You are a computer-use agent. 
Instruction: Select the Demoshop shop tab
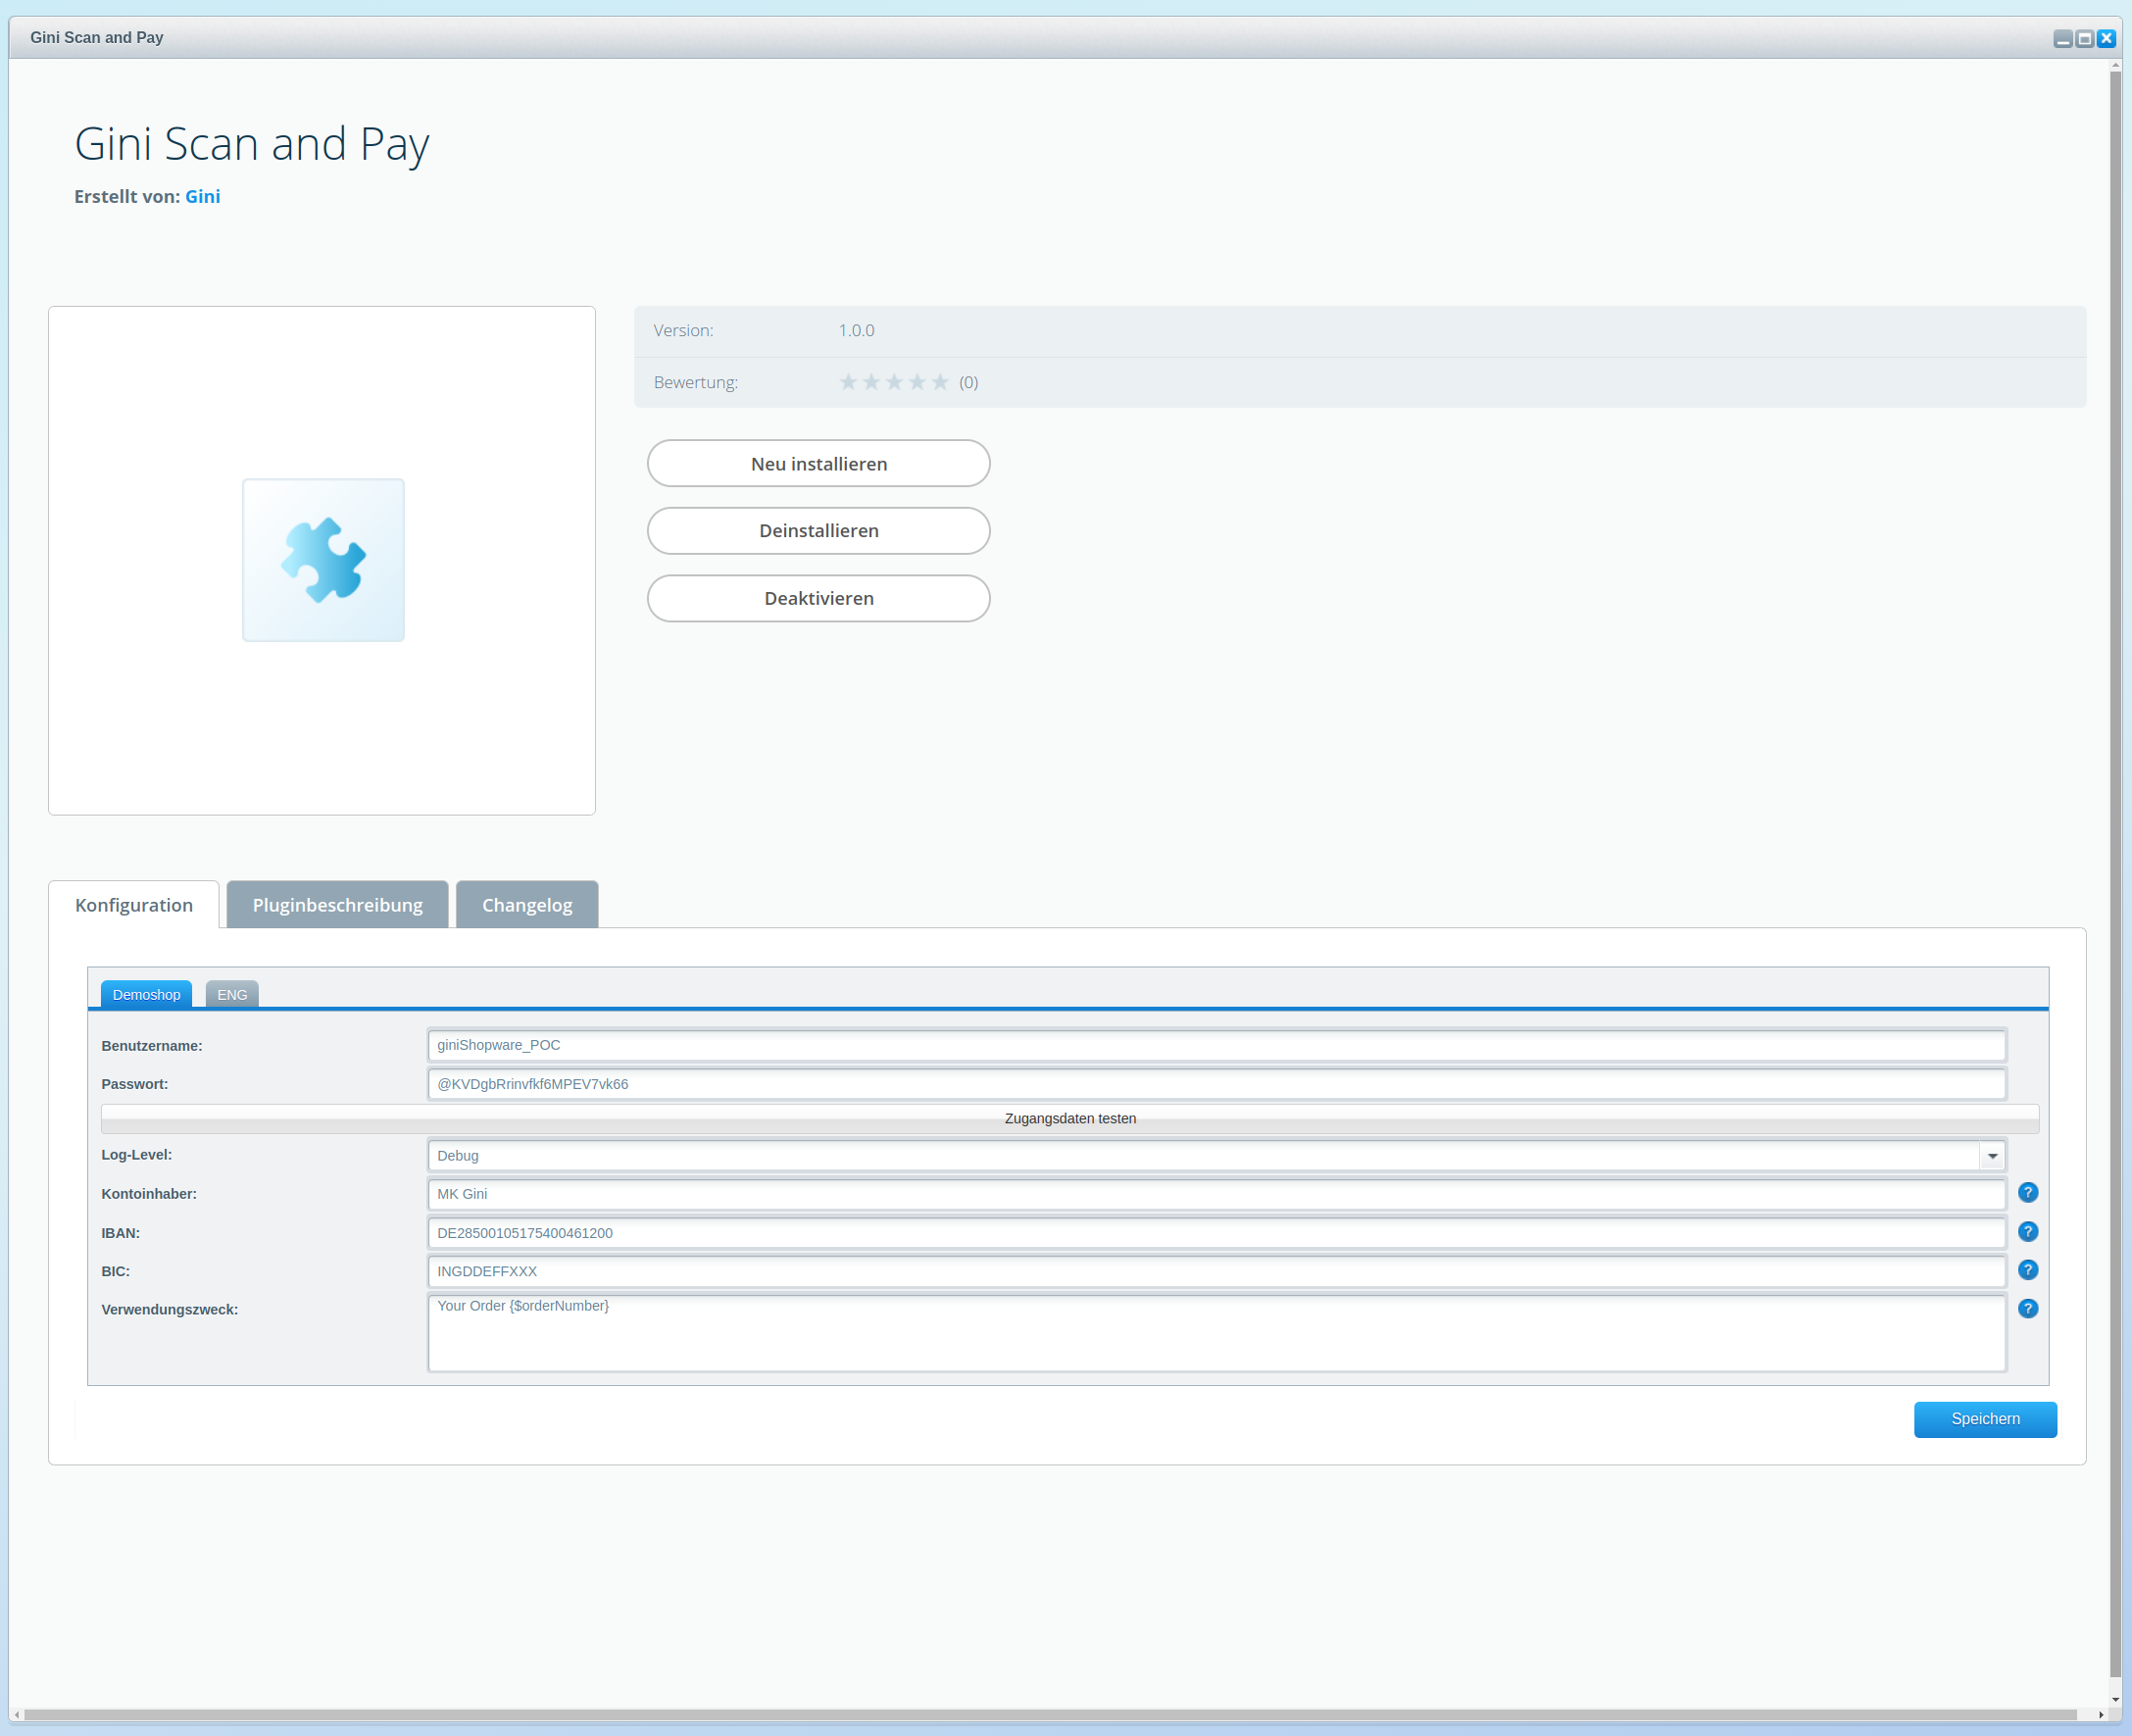146,994
